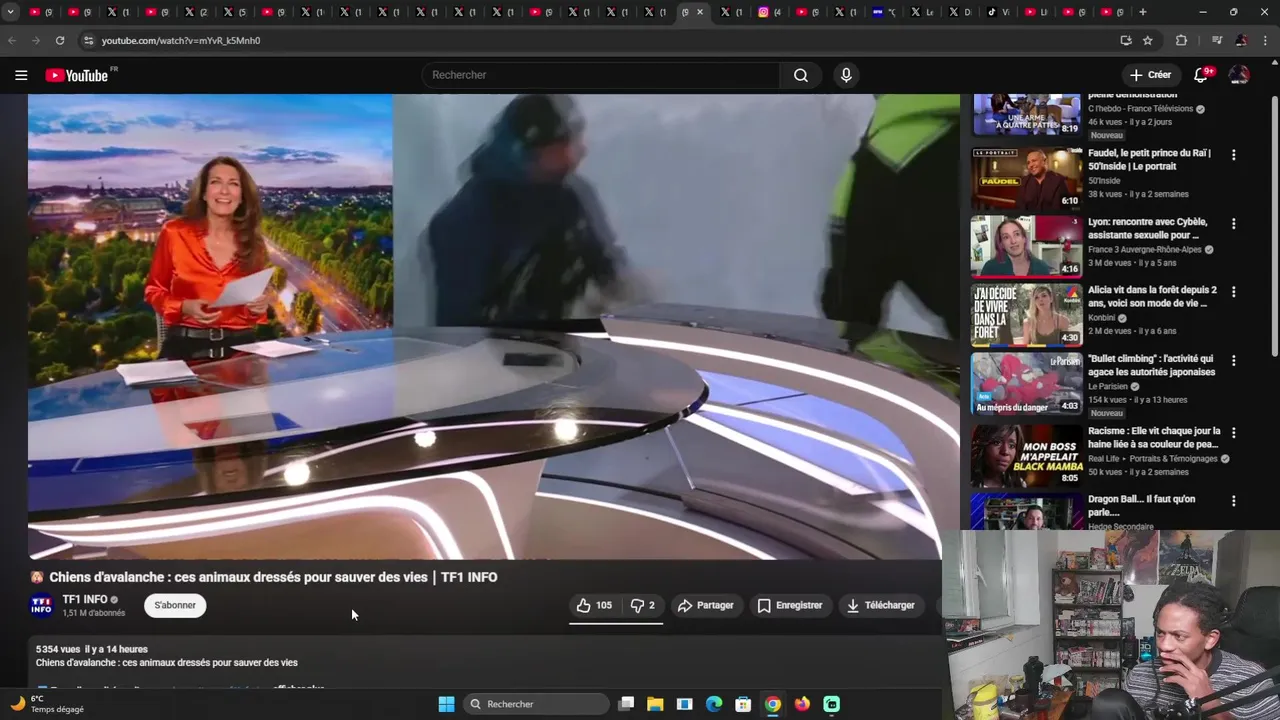Switch to the Instagram browser tab
Viewport: 1280px width, 720px height.
click(768, 12)
